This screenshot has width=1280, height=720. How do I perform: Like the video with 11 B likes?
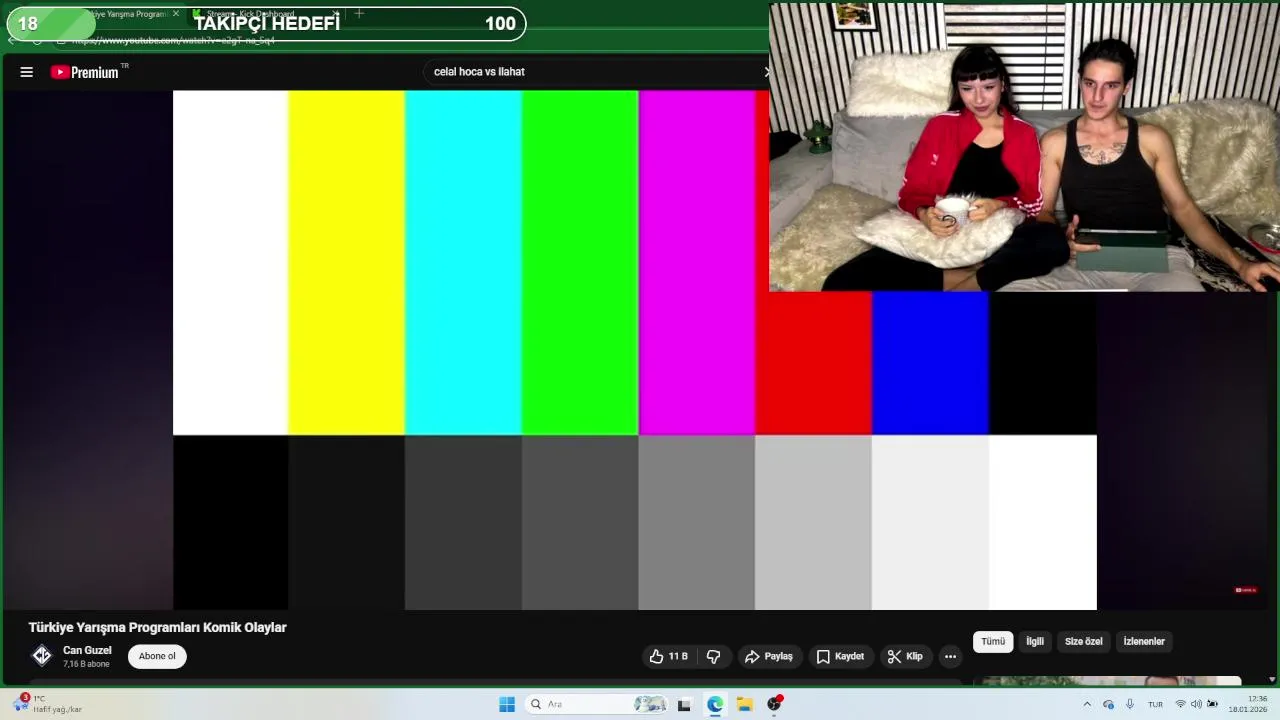click(669, 656)
